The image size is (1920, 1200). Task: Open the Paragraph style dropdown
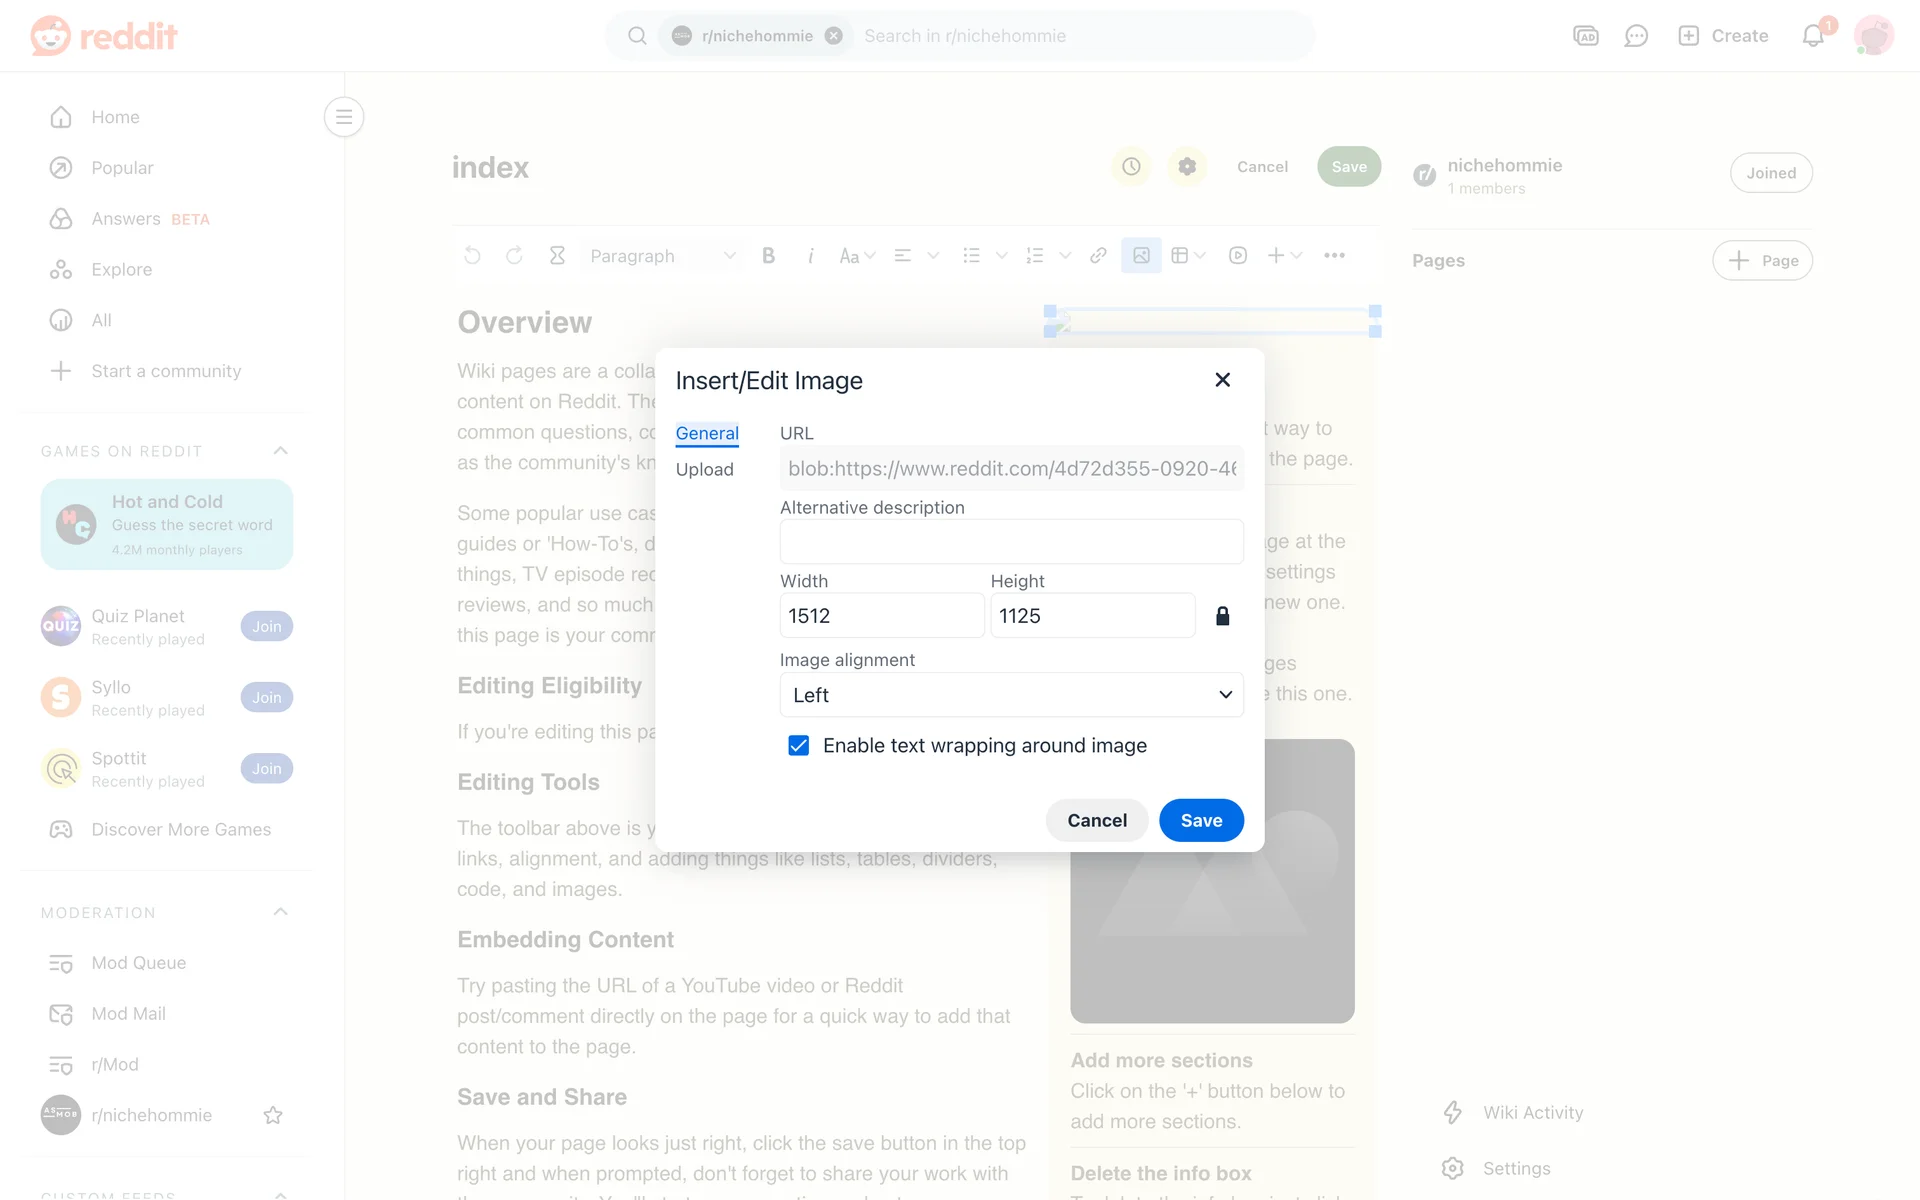661,256
